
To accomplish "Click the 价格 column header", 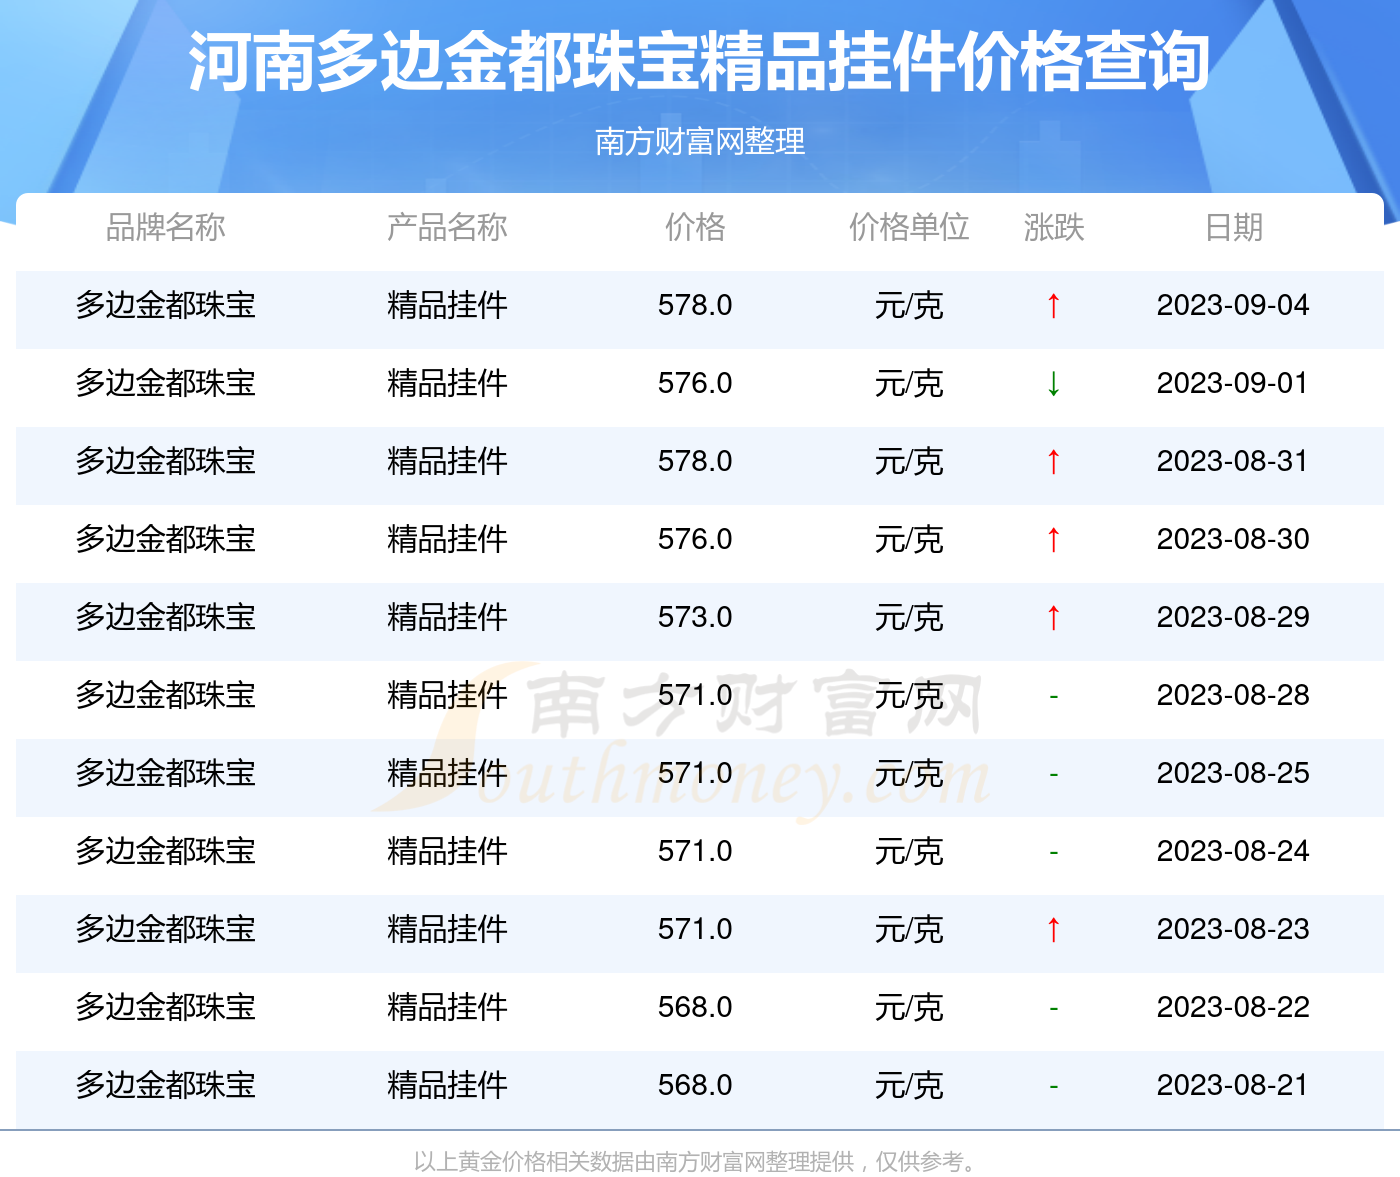I will [x=695, y=227].
